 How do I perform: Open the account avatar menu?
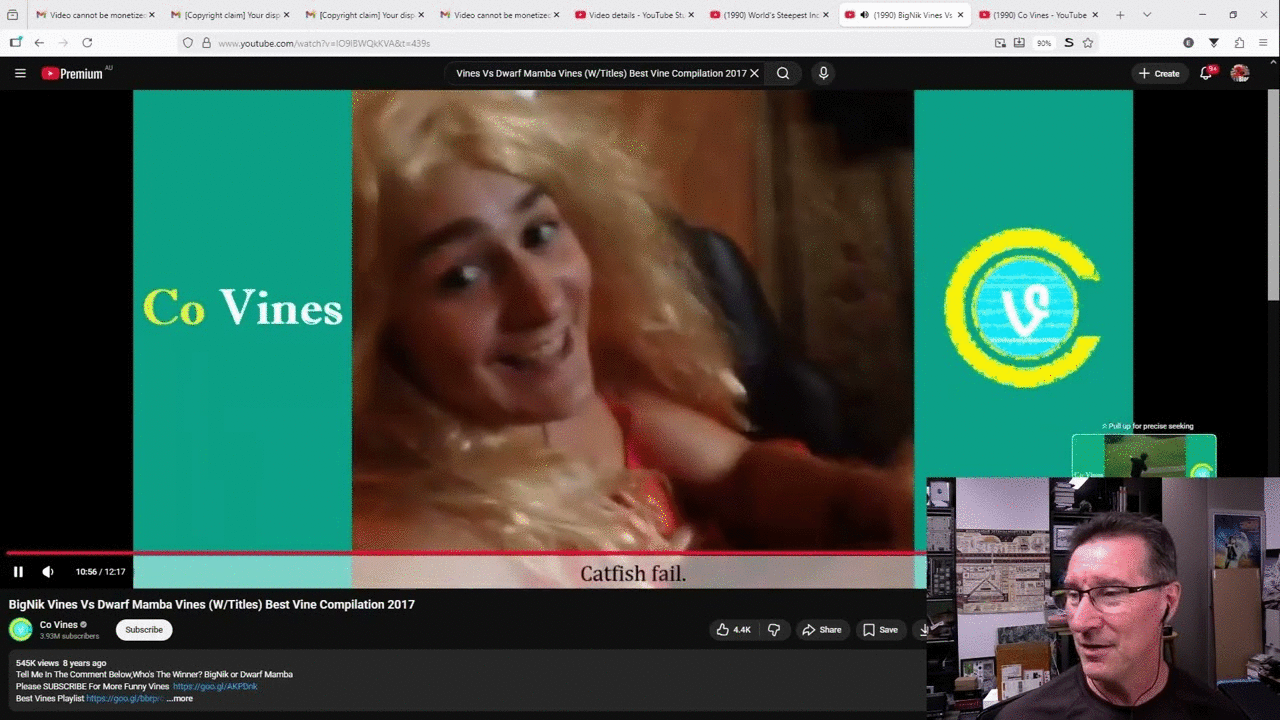click(x=1240, y=73)
